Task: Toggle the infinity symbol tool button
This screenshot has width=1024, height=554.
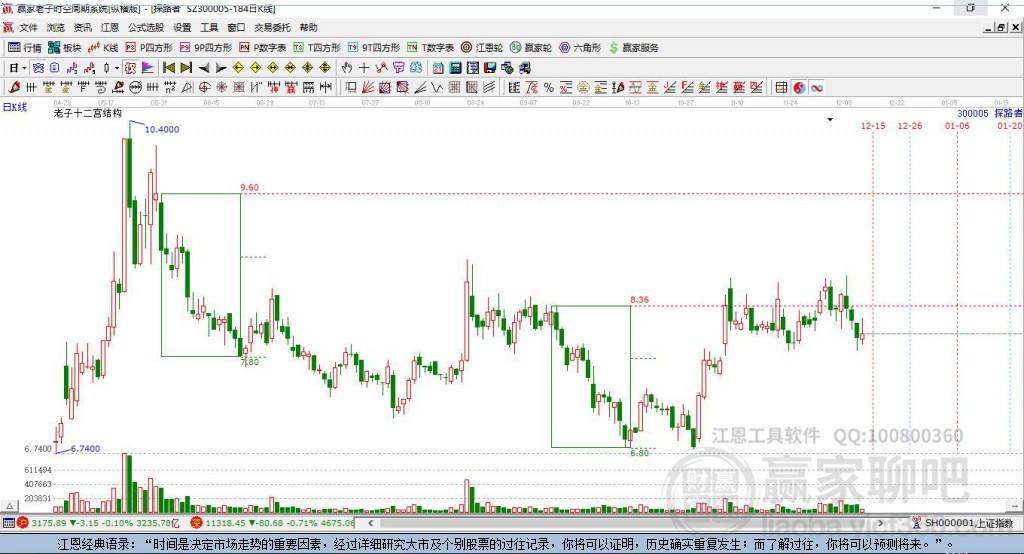Action: (x=816, y=88)
